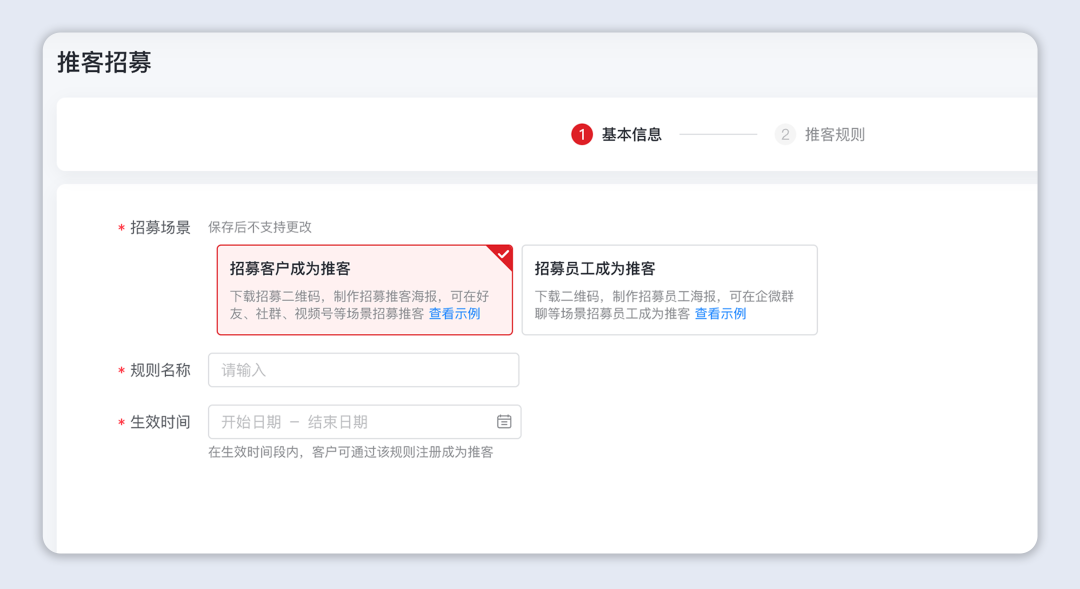Switch to the 推客规则 step
This screenshot has width=1080, height=589.
point(835,134)
